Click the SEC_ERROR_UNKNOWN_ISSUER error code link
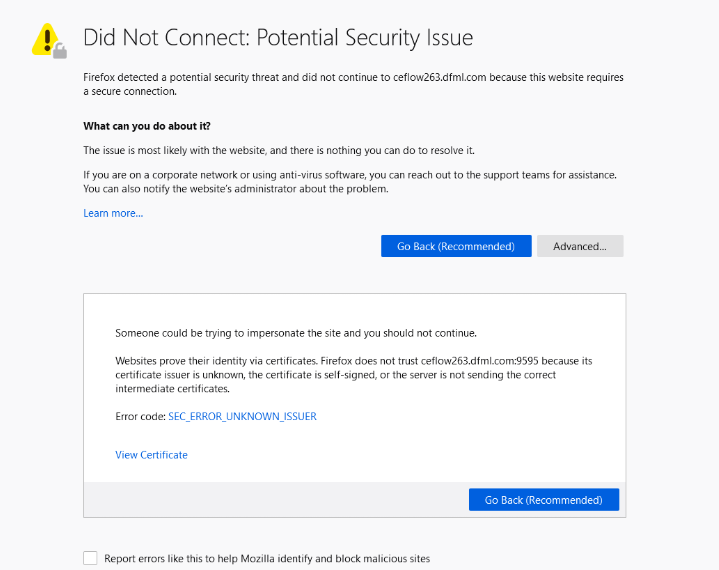719x570 pixels. tap(242, 416)
